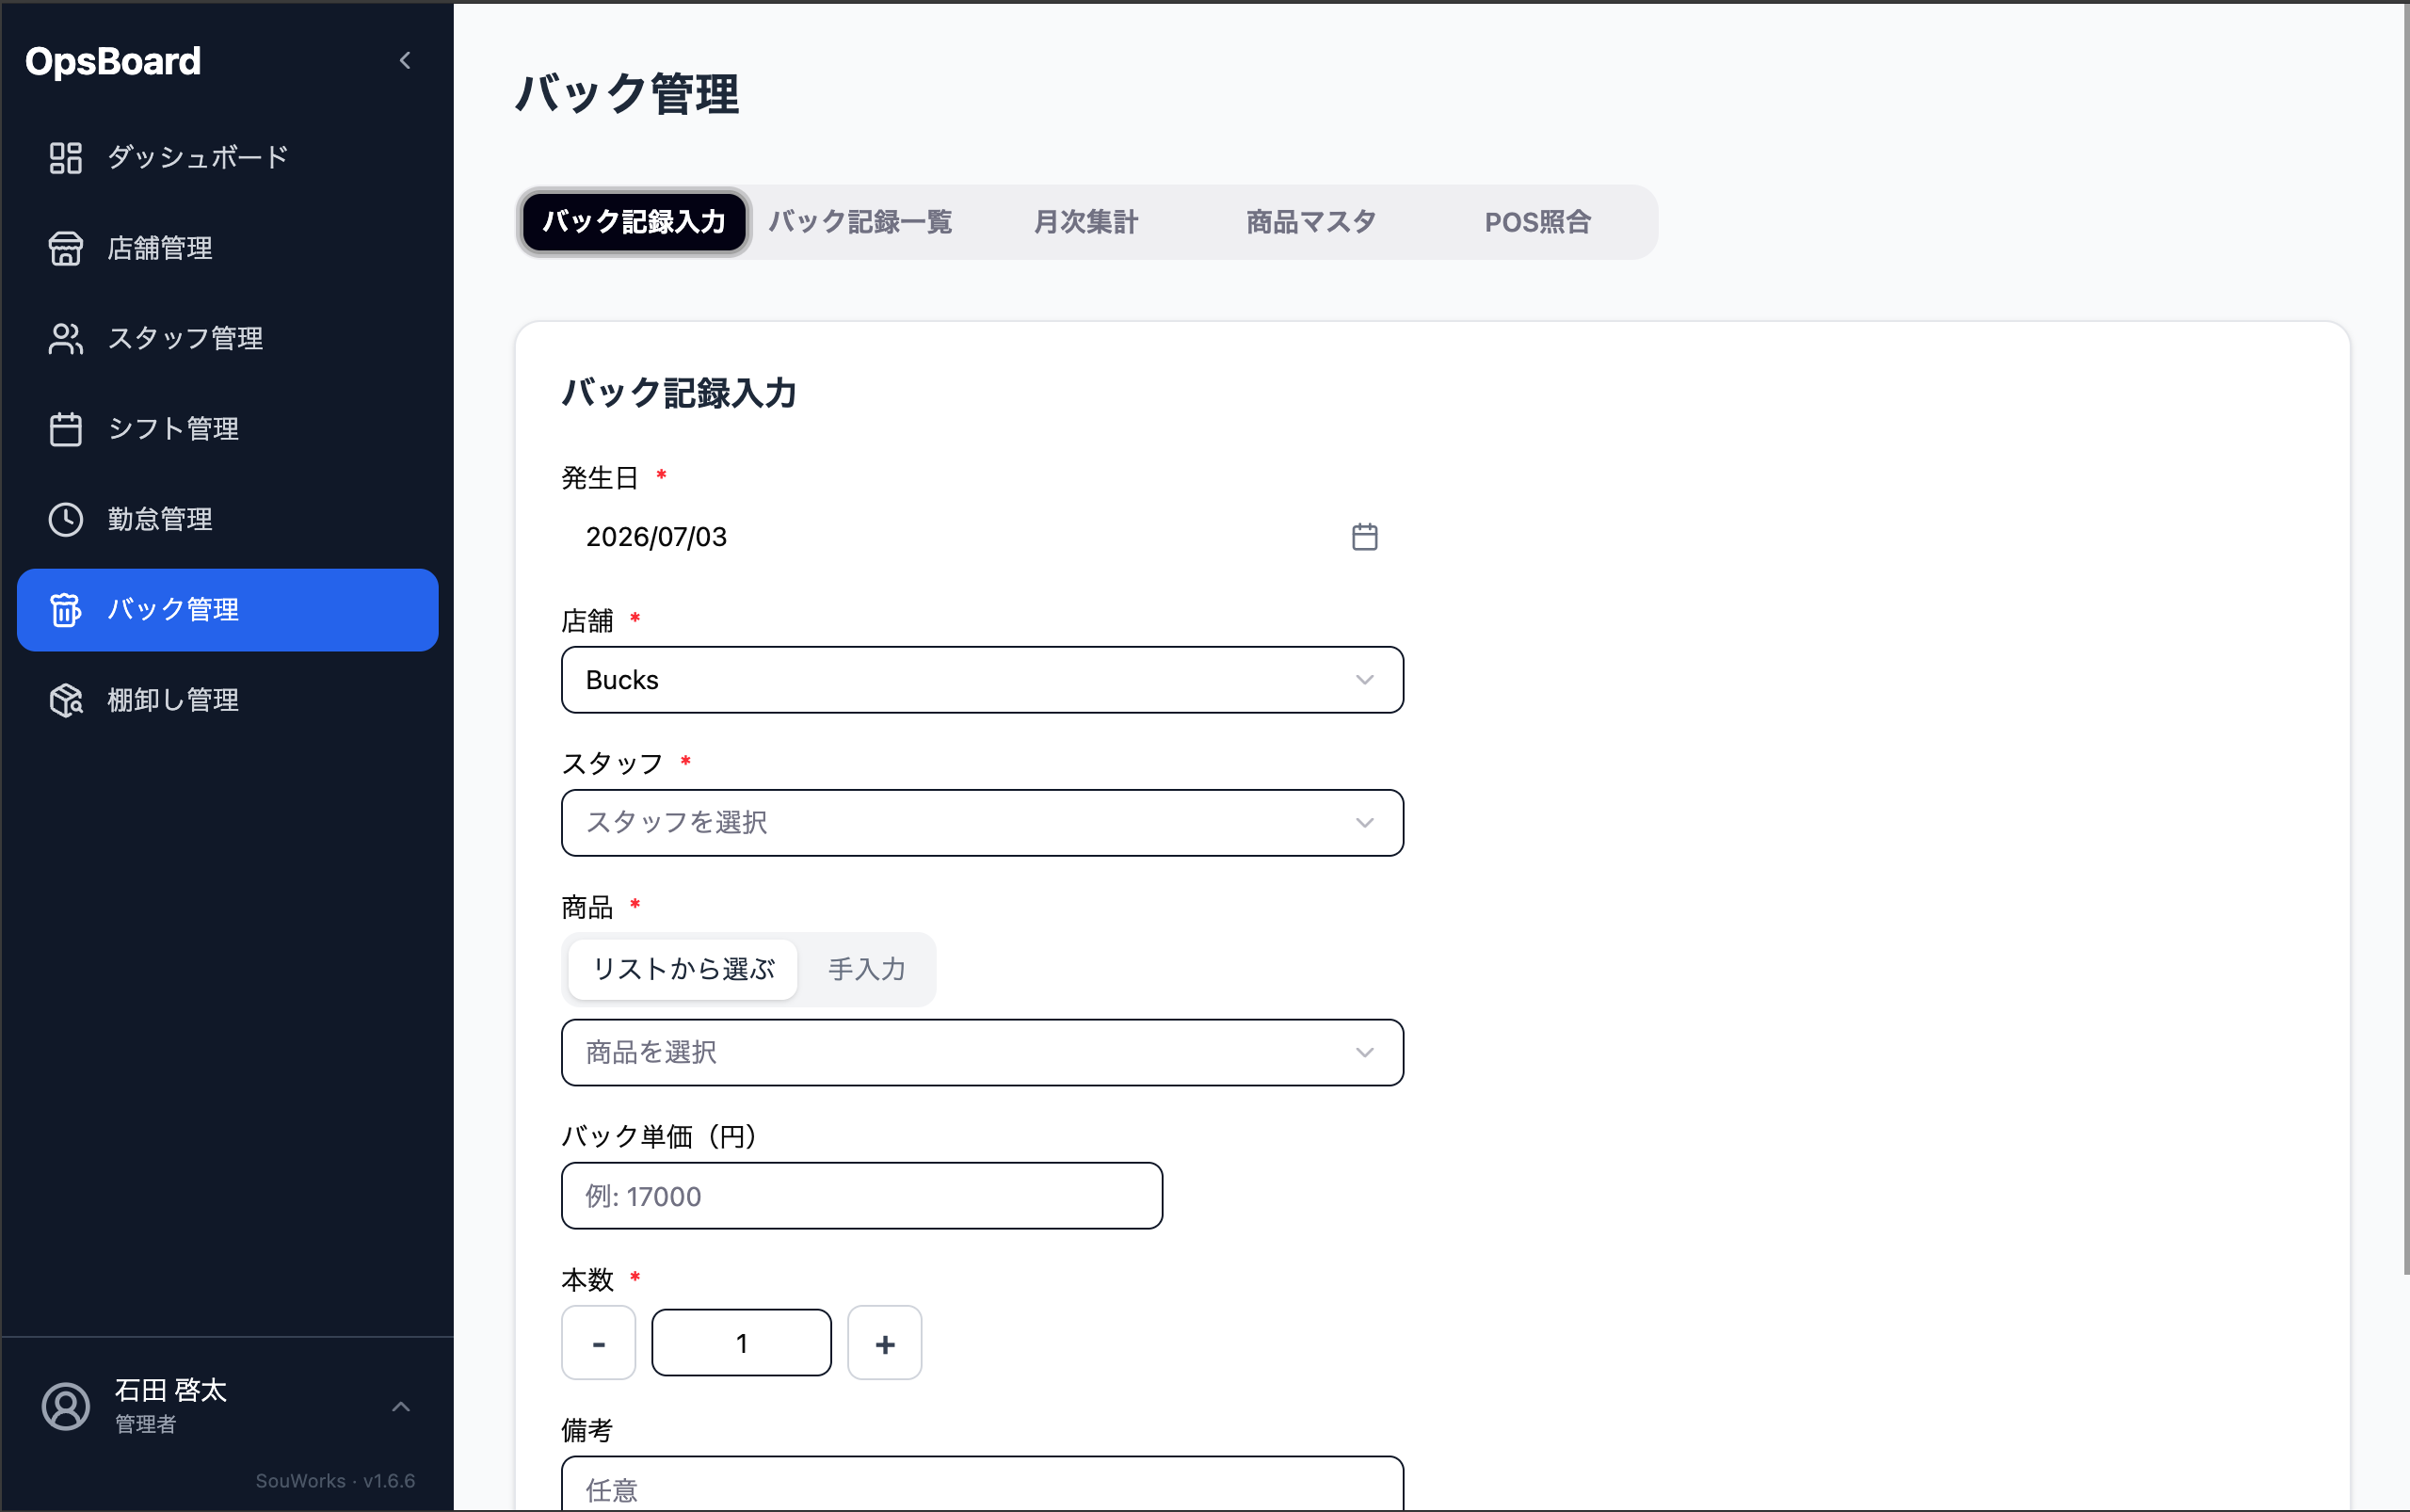Click the OpsBoard logo
This screenshot has height=1512, width=2410.
[113, 62]
